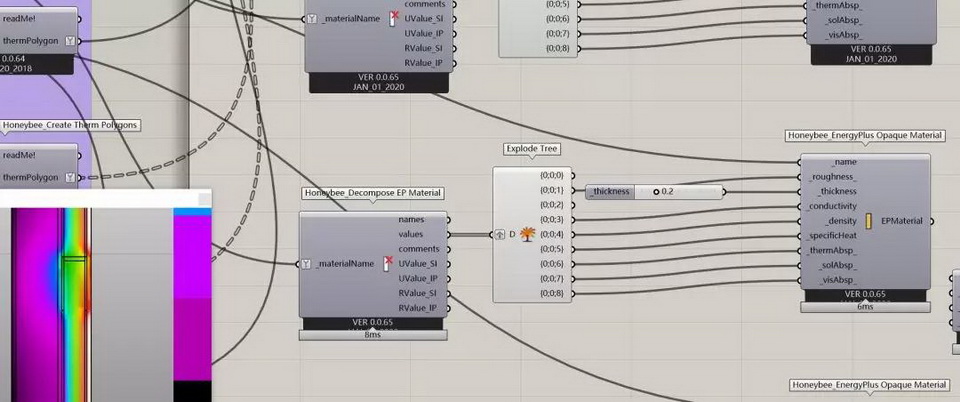Click the Explode Tree component label
The height and width of the screenshot is (402, 960).
click(532, 149)
